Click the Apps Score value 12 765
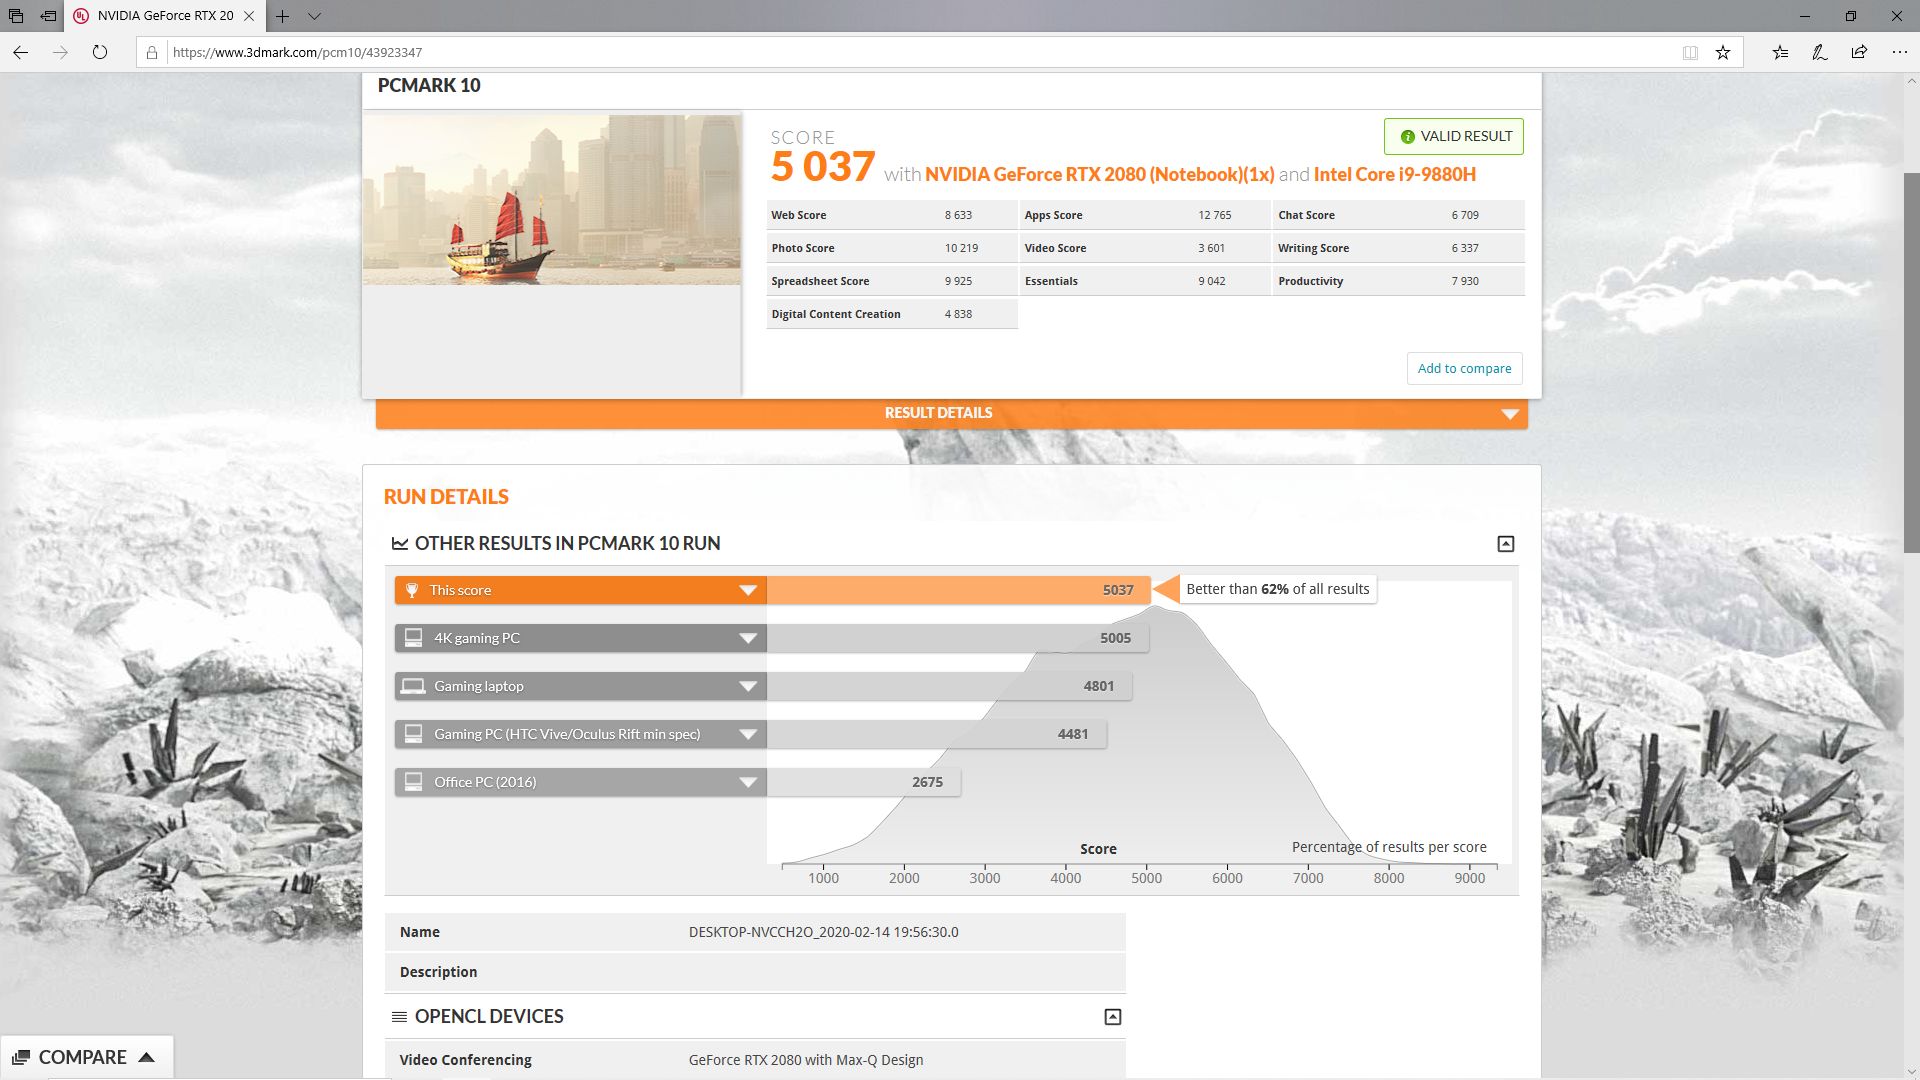This screenshot has width=1920, height=1080. coord(1215,216)
